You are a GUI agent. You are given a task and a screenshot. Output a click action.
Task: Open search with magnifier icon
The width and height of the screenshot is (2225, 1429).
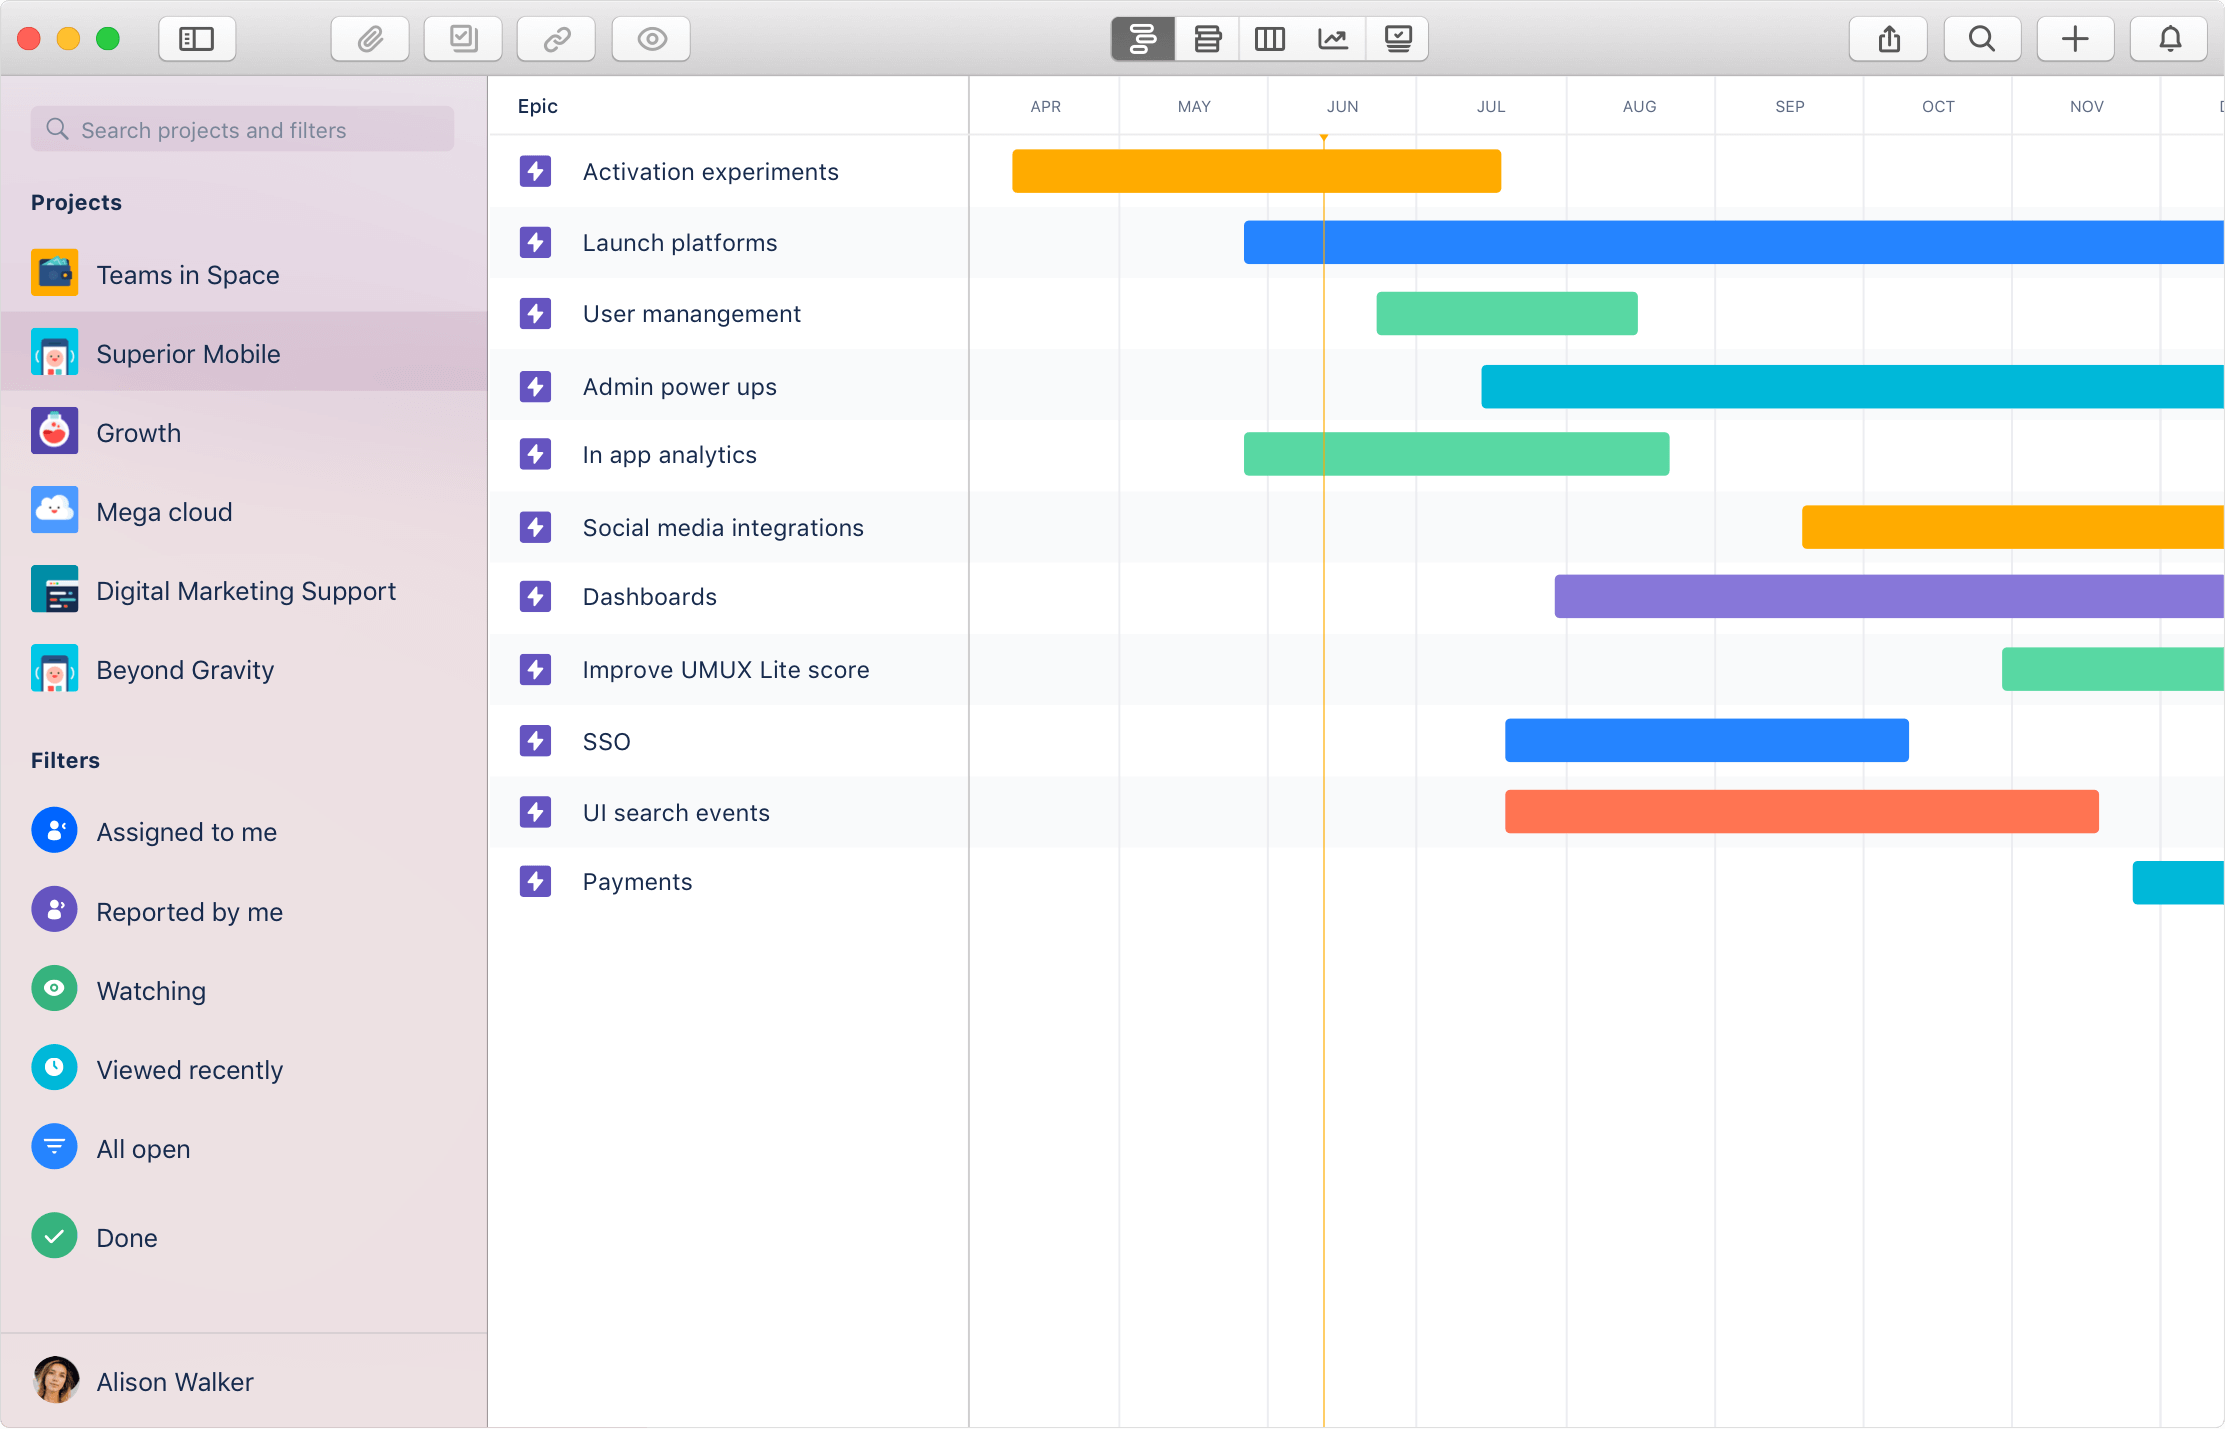point(1981,39)
